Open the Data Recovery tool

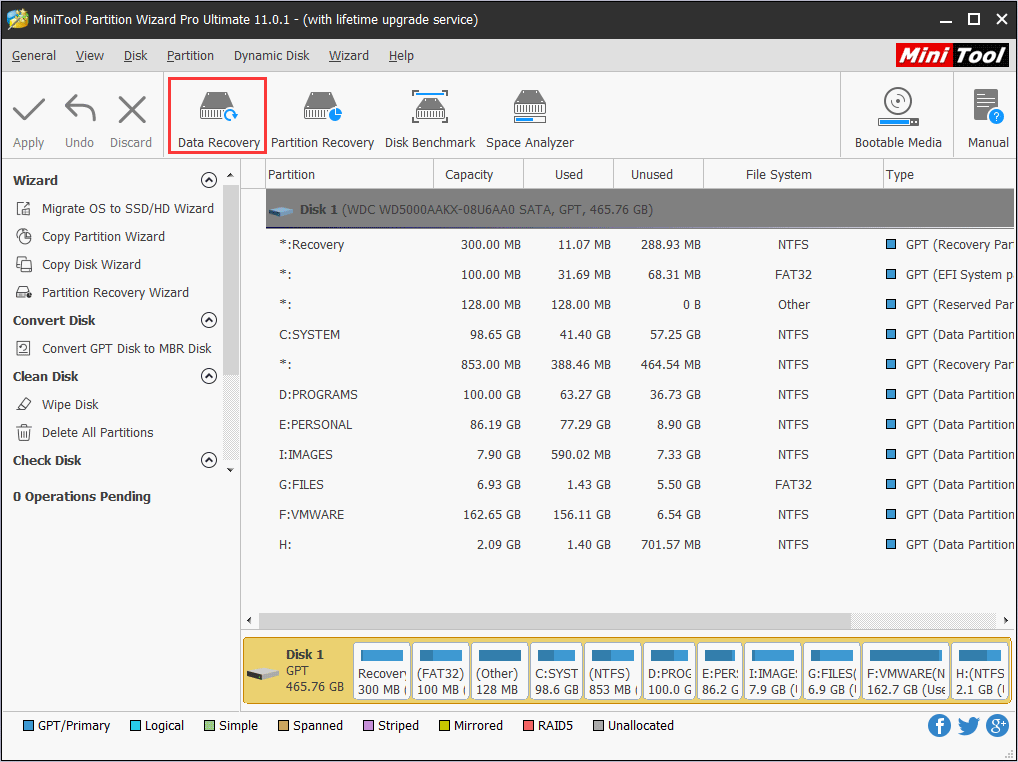tap(218, 116)
